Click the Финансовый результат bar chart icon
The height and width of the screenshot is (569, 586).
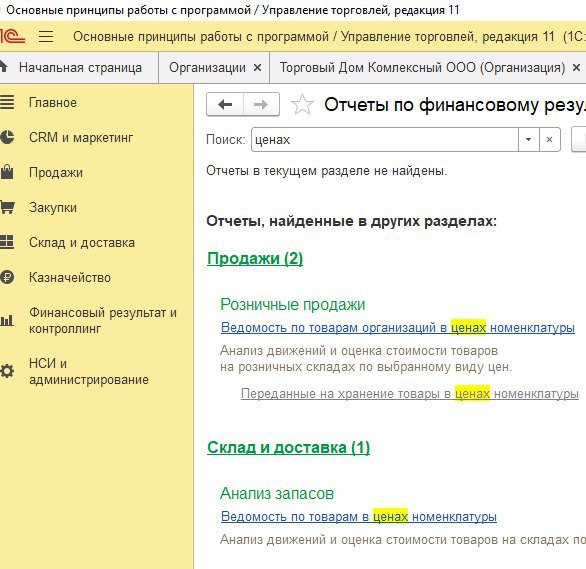[x=7, y=320]
